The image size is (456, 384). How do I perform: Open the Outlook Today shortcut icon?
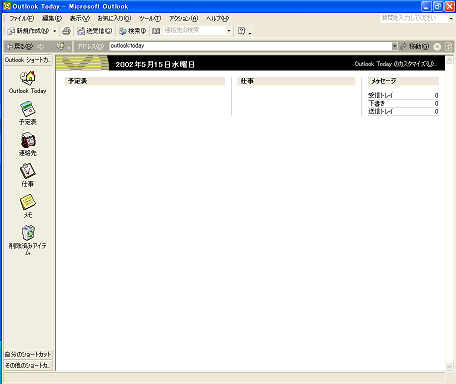pyautogui.click(x=28, y=78)
